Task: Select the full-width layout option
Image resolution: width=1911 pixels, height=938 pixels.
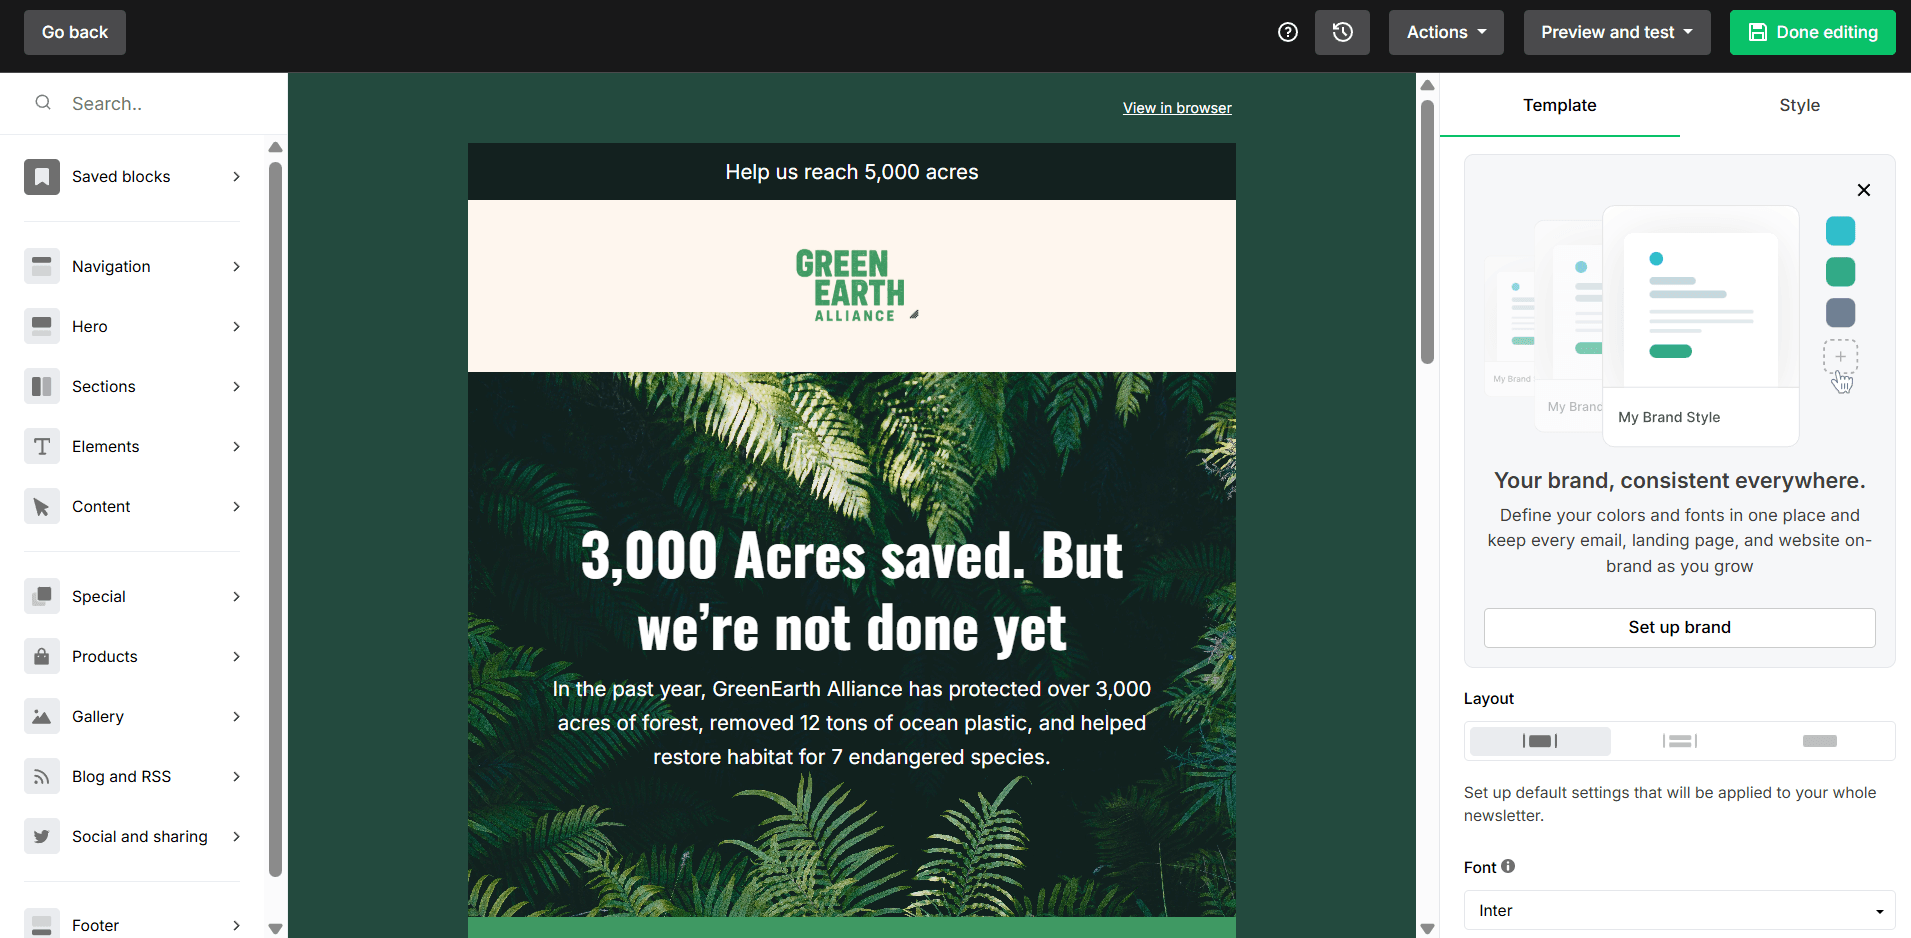Action: pos(1820,741)
